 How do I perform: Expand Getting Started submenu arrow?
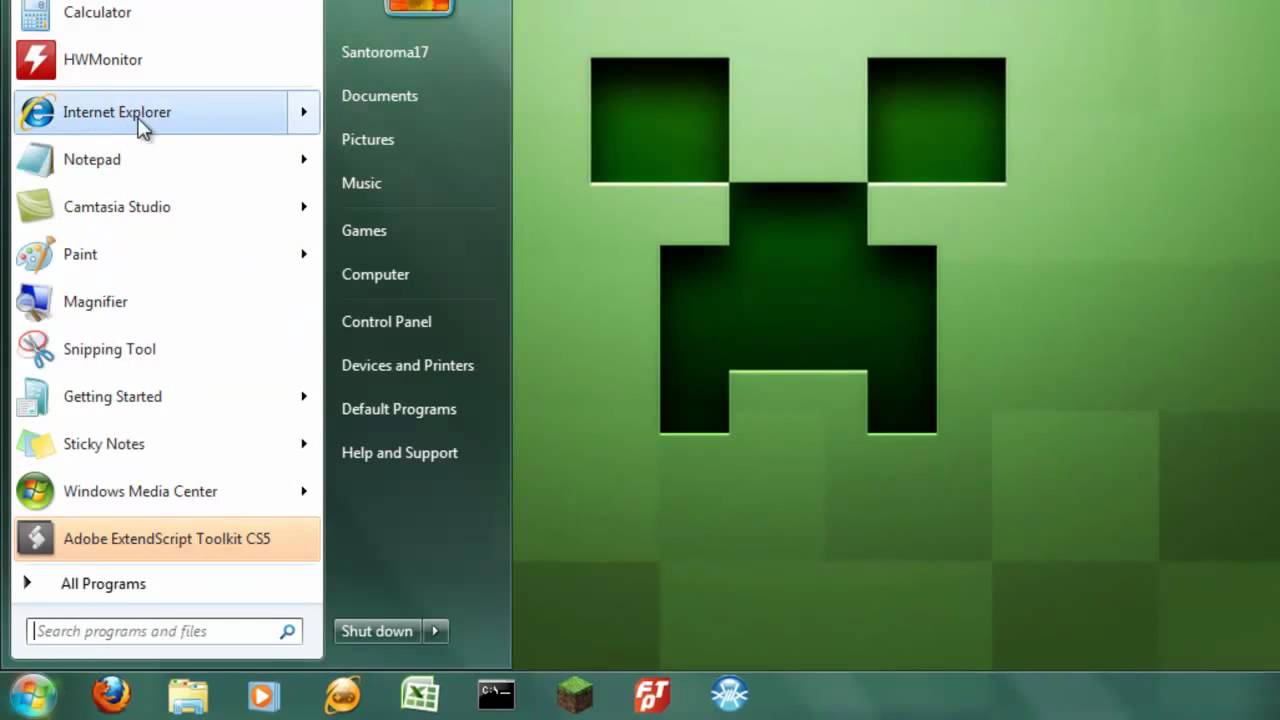pos(304,397)
